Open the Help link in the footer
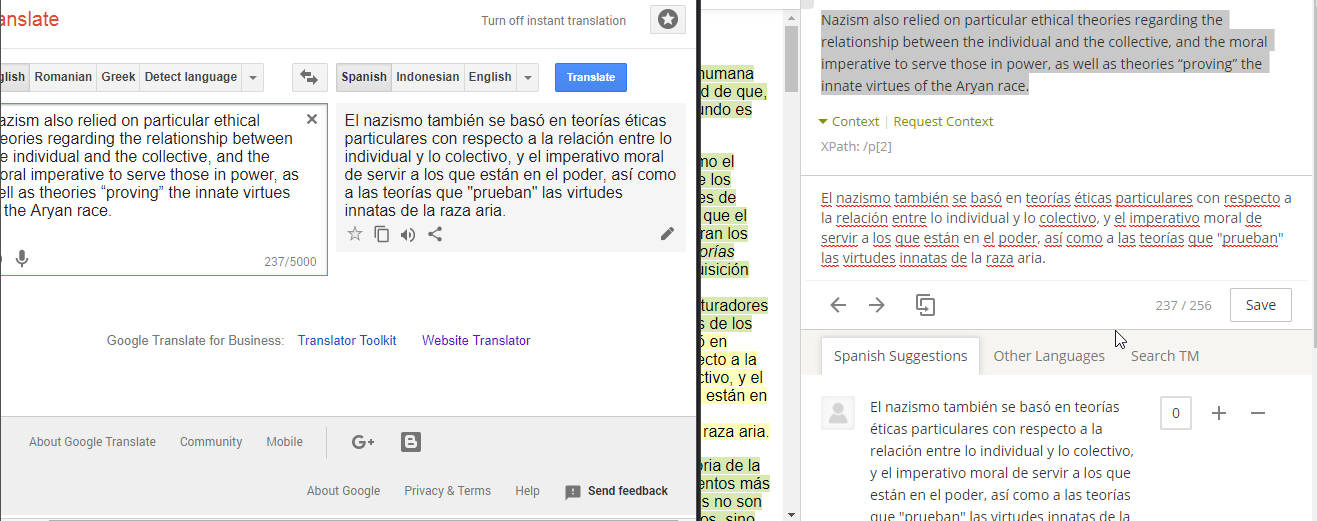This screenshot has width=1317, height=521. coord(527,491)
